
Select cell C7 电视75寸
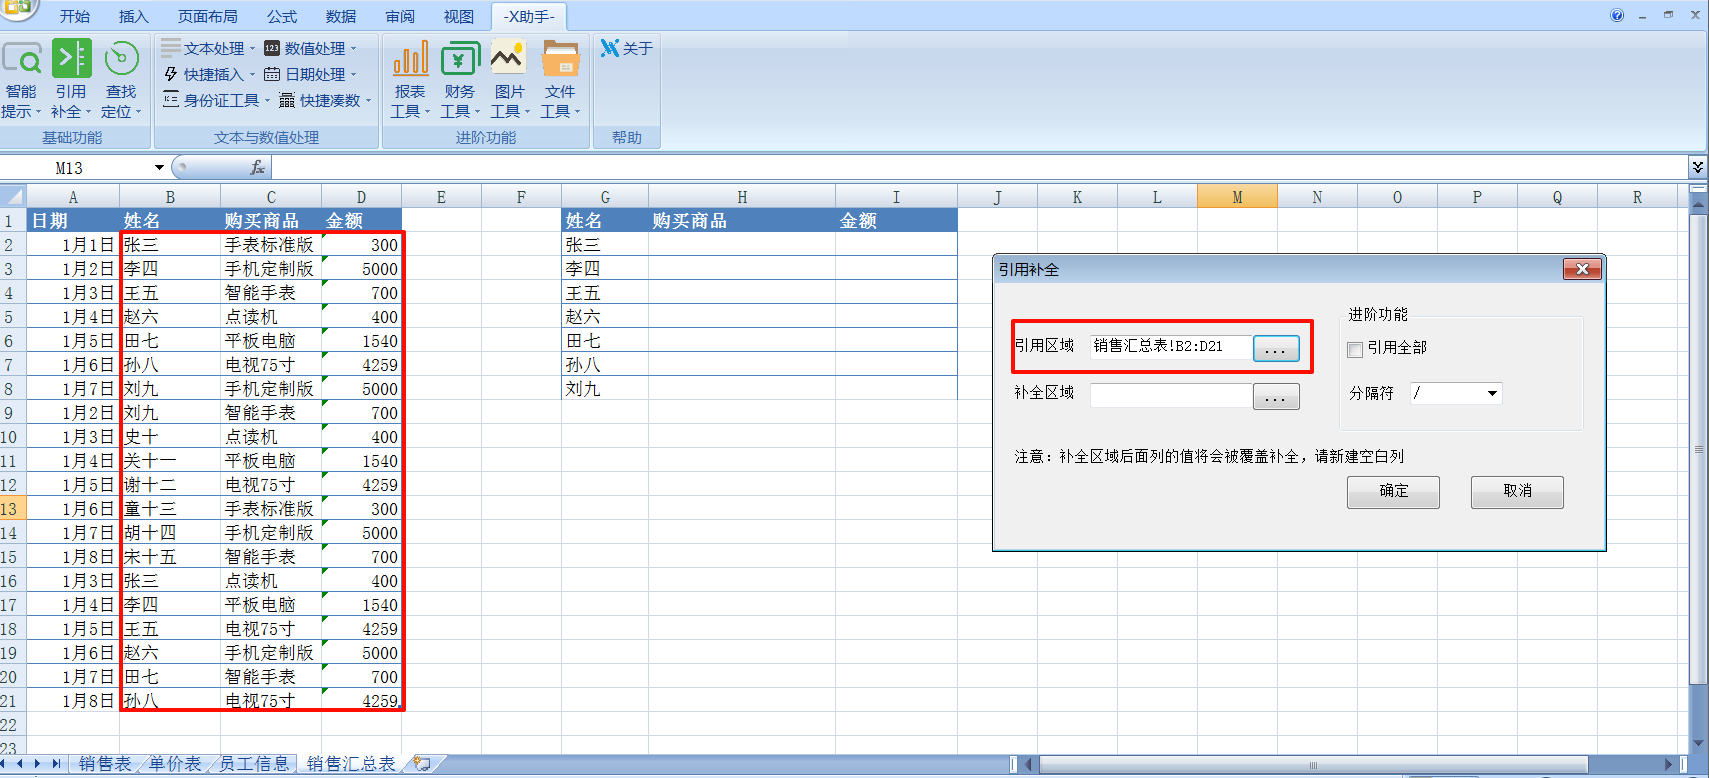[x=271, y=365]
